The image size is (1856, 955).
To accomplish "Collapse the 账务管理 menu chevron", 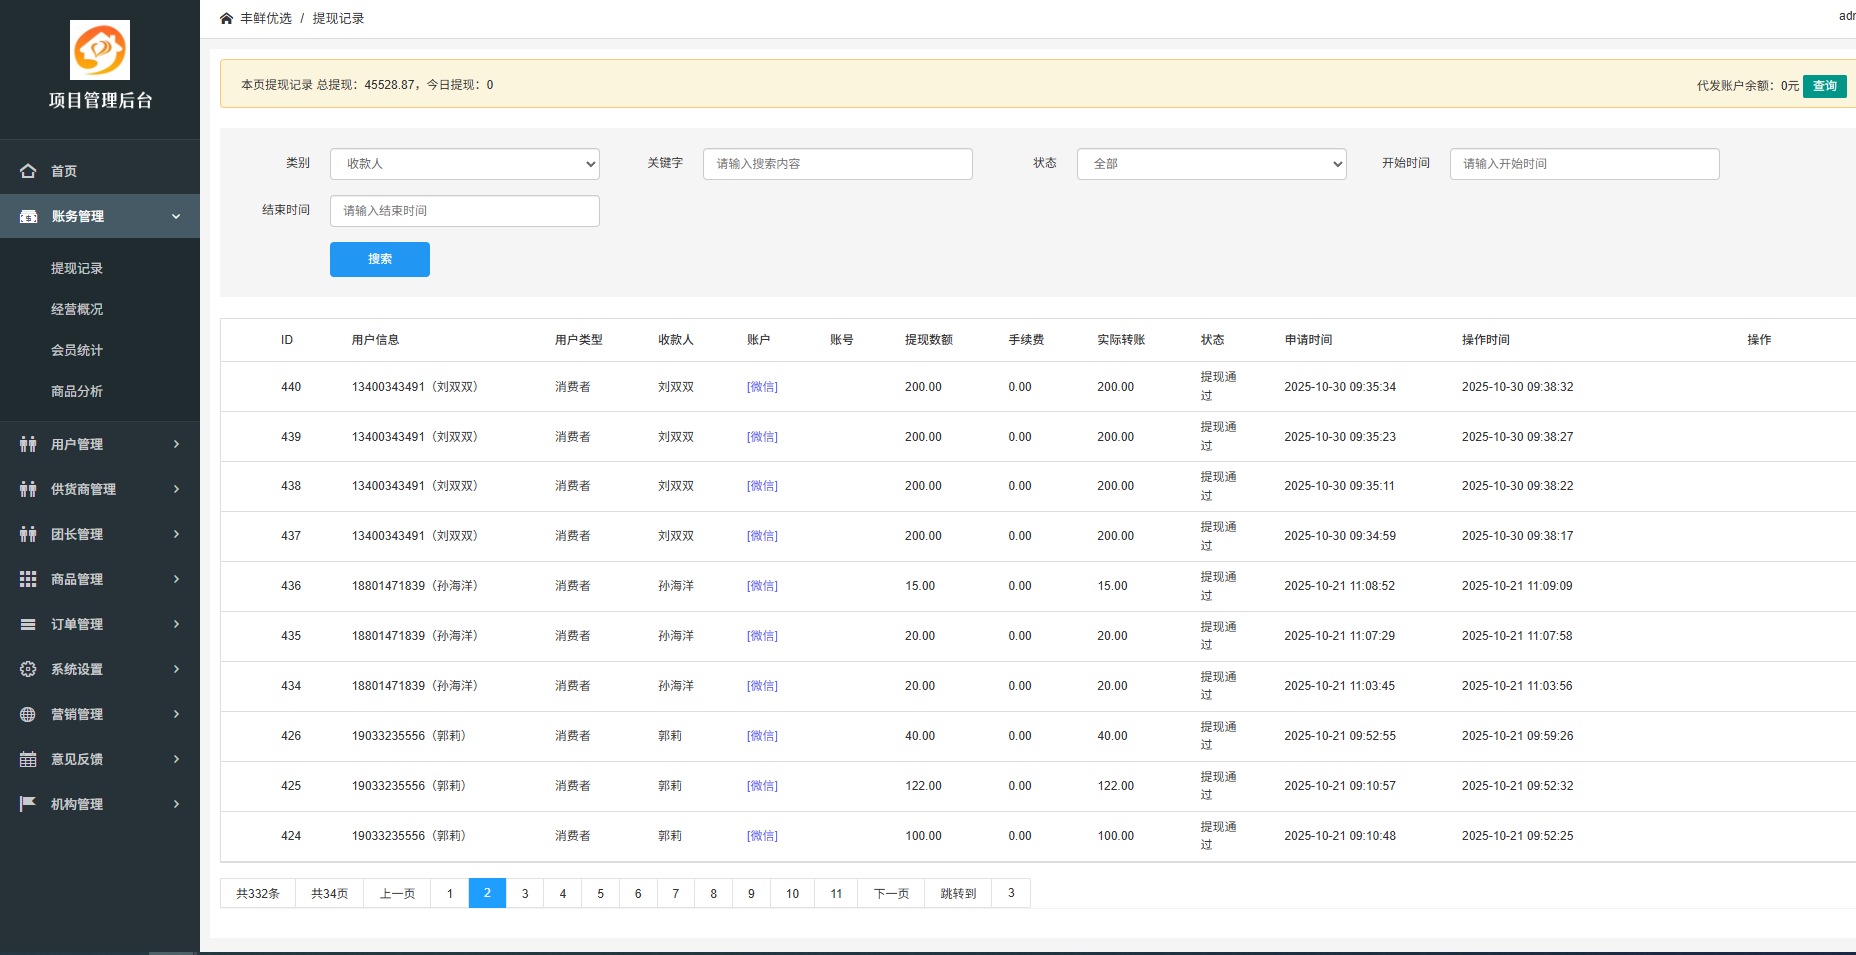I will click(176, 216).
